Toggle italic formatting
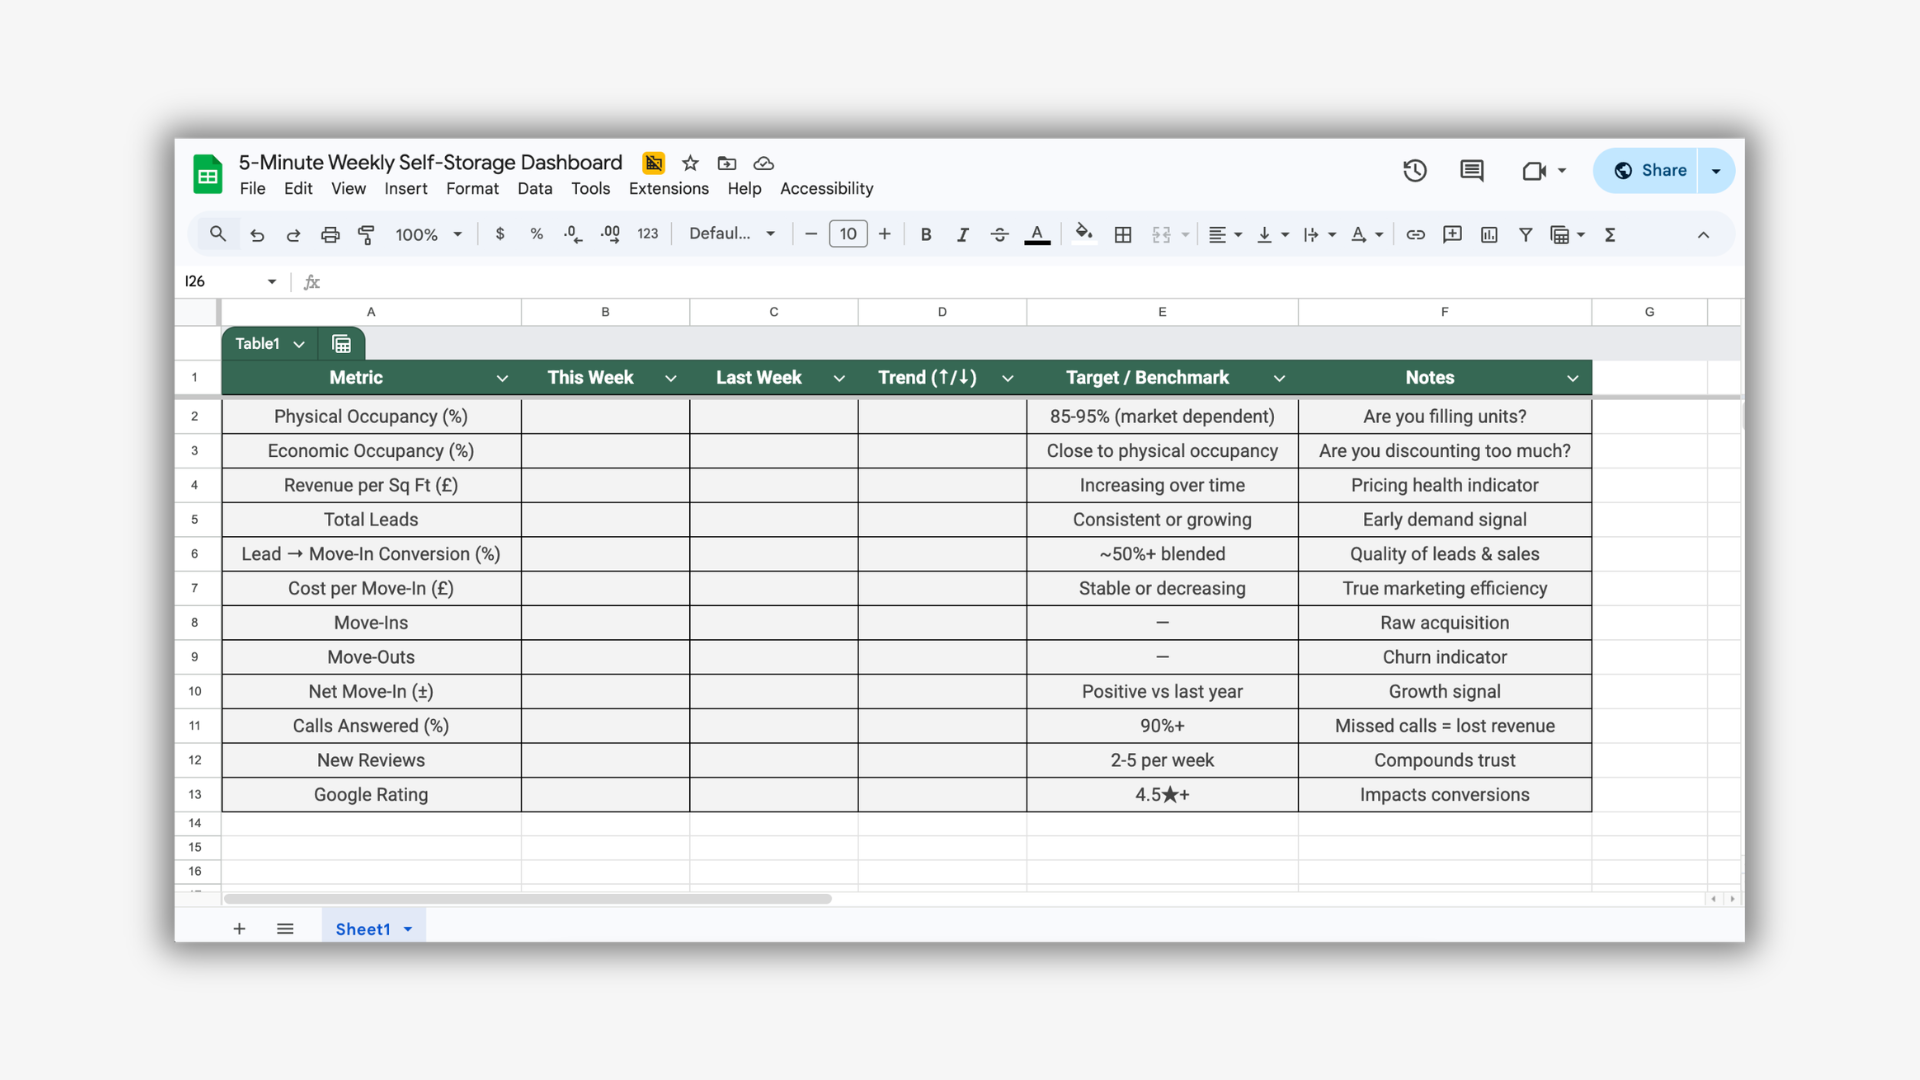The image size is (1920, 1080). tap(962, 234)
